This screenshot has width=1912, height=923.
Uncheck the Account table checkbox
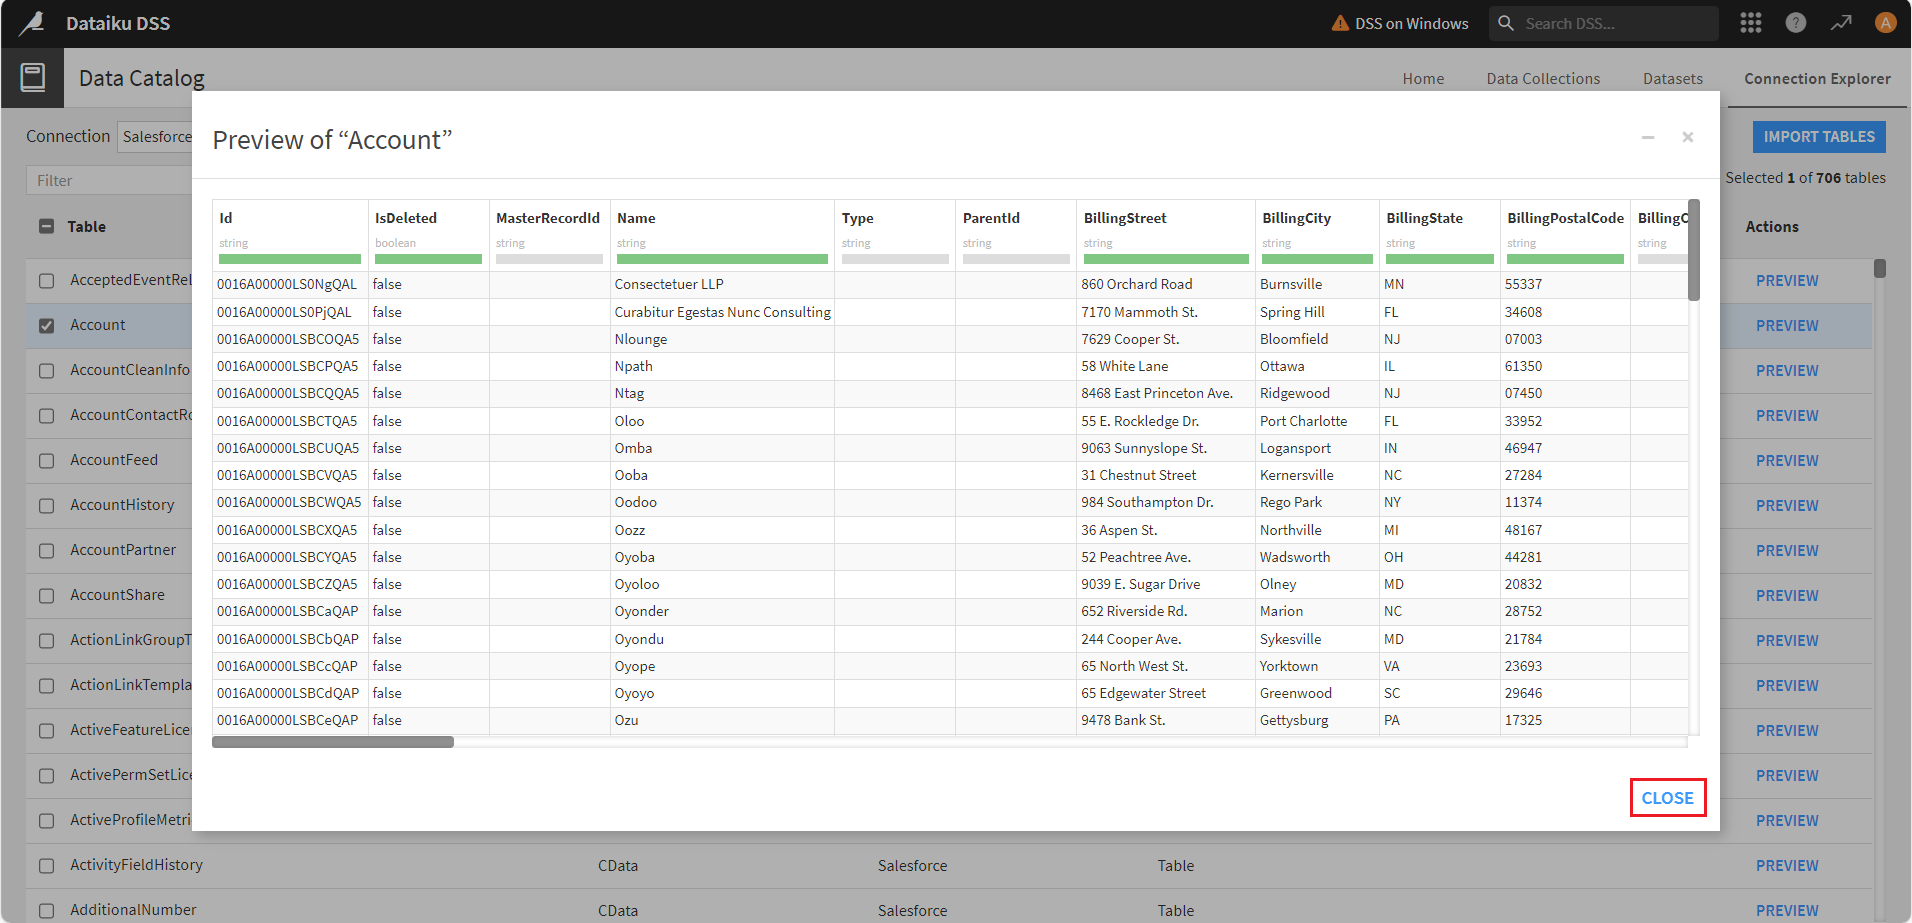(x=46, y=326)
